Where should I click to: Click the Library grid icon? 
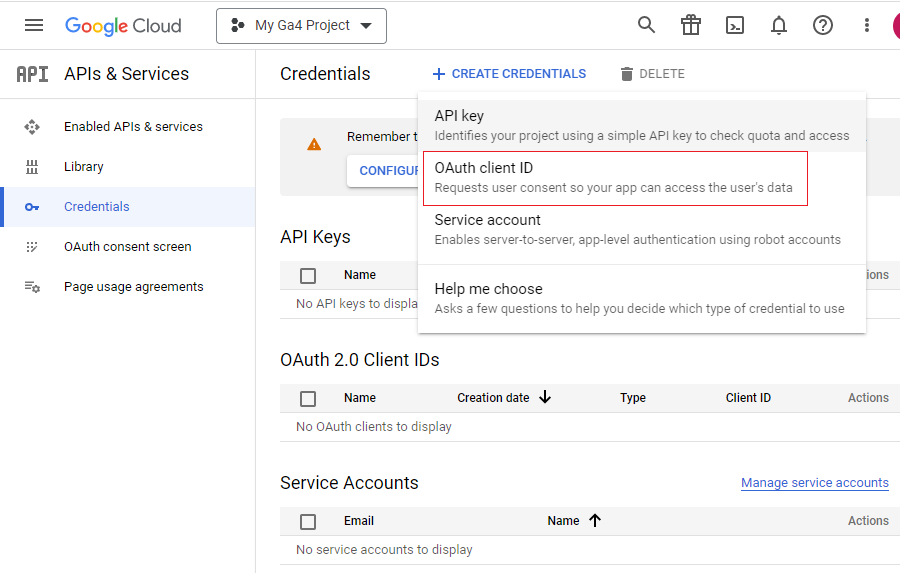coord(32,167)
